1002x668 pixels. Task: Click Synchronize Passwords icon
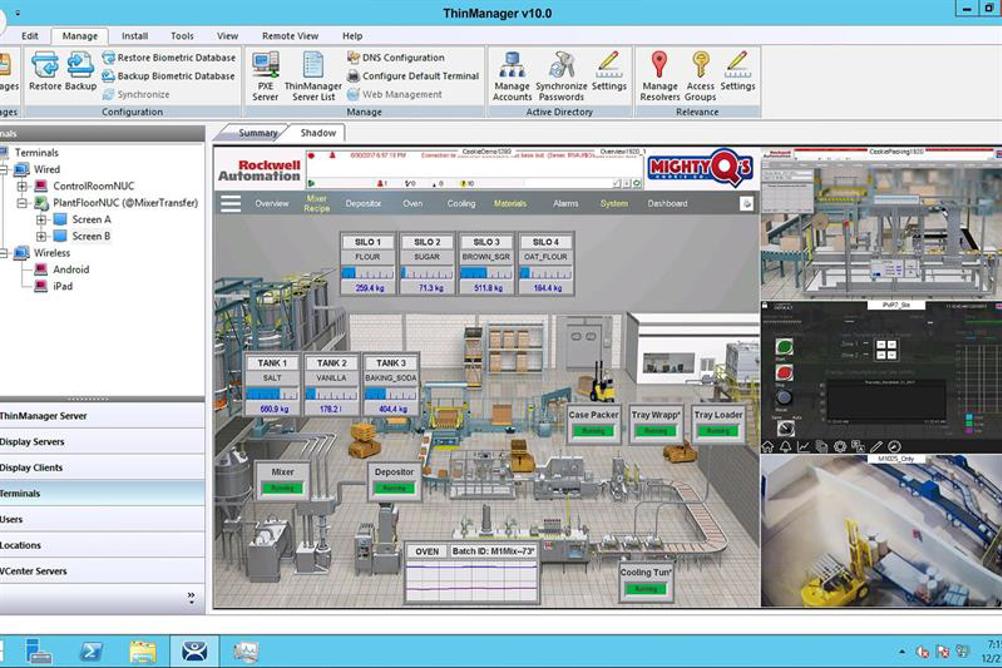[x=561, y=76]
